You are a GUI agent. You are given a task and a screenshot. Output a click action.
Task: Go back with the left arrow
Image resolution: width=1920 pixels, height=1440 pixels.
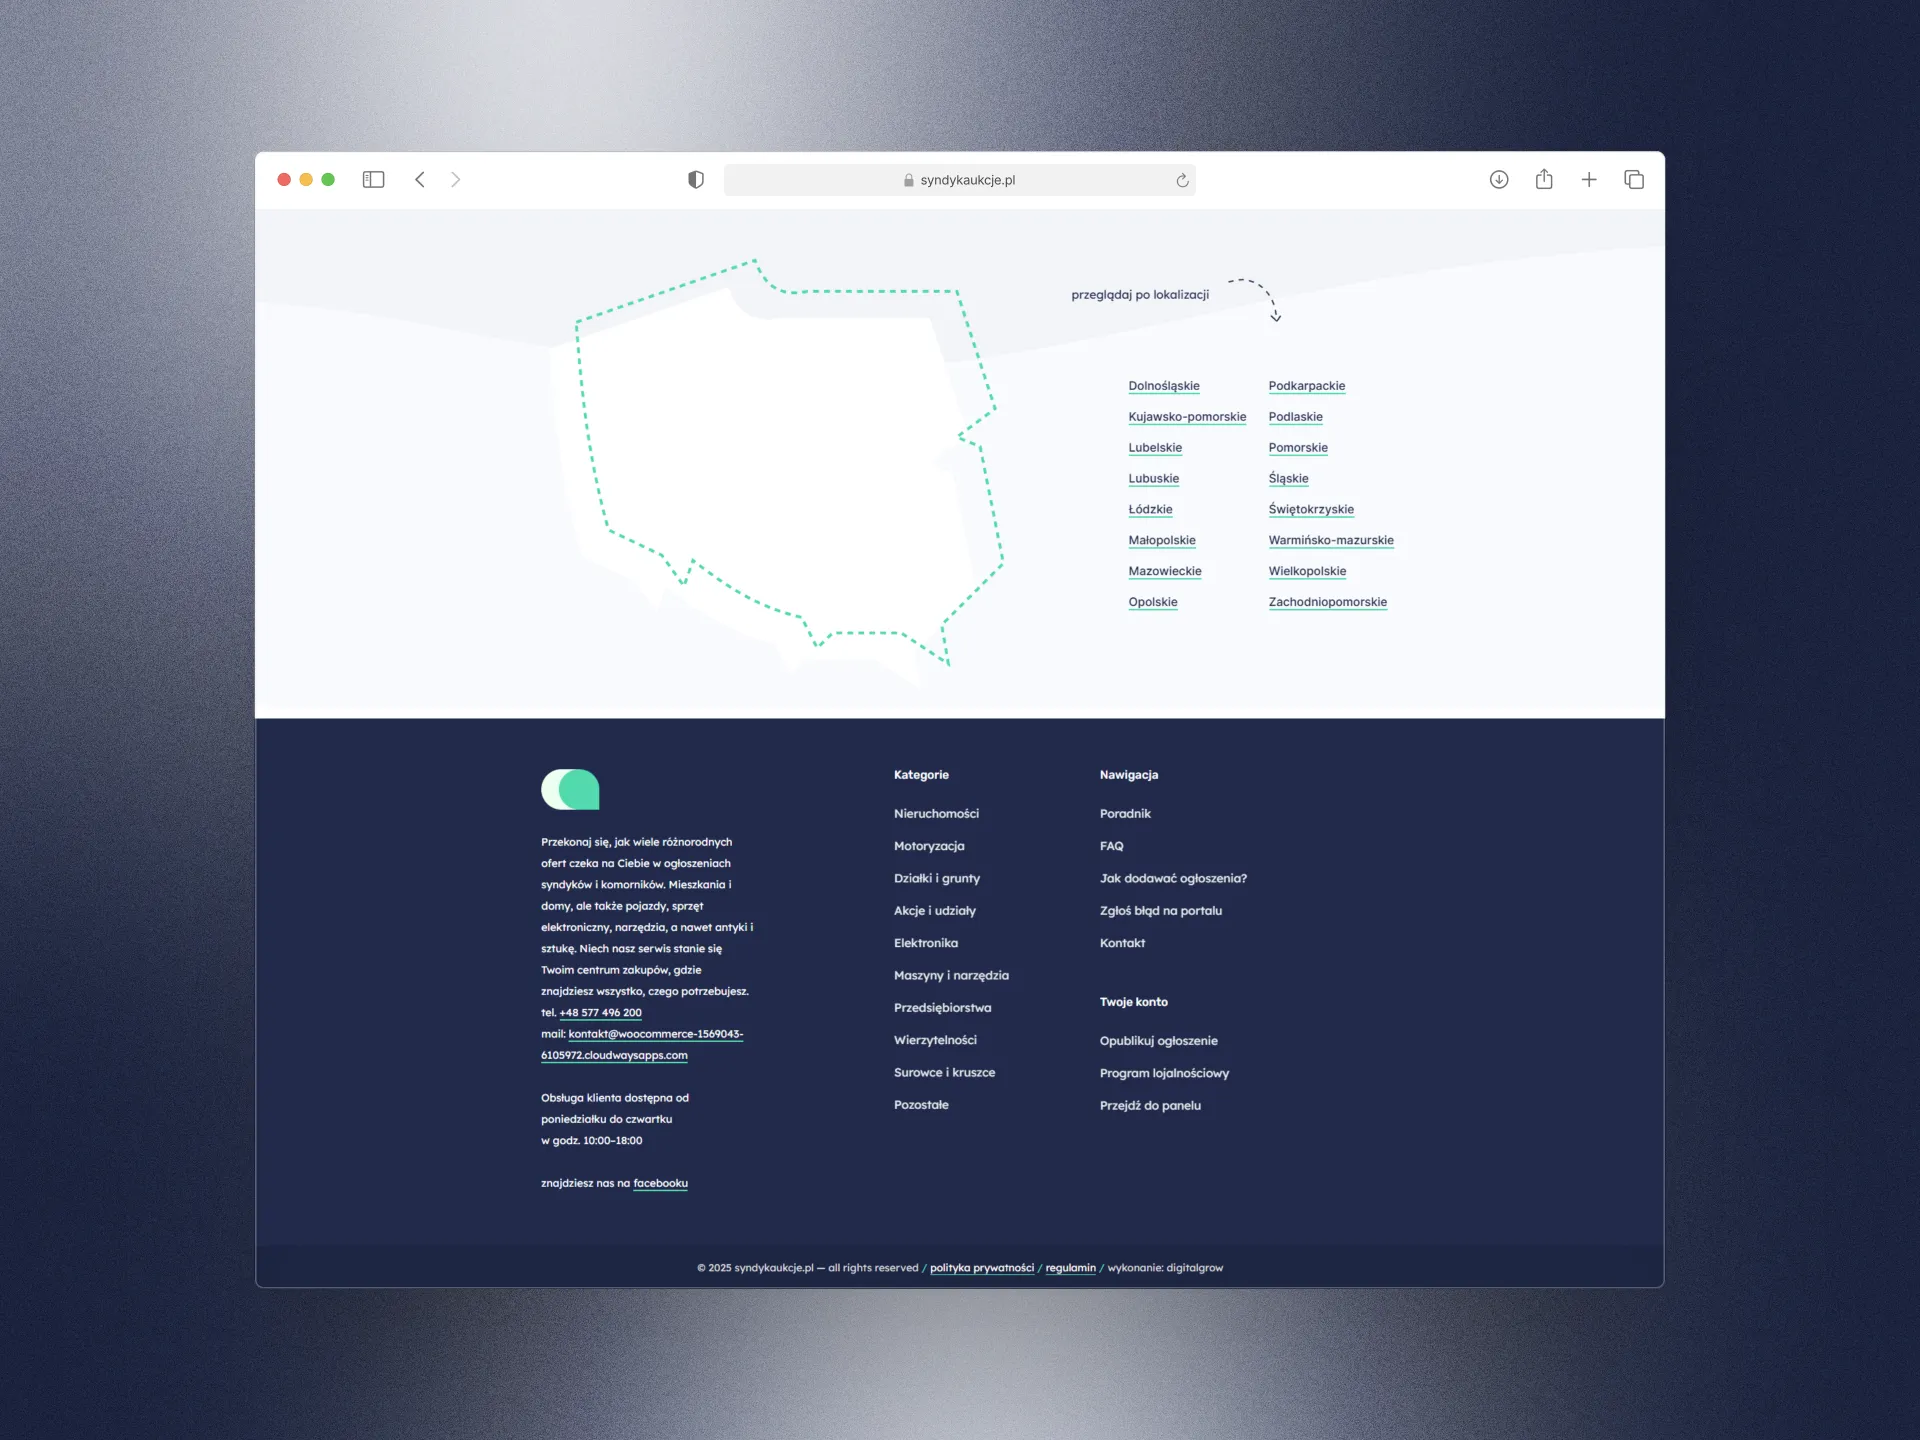coord(420,180)
